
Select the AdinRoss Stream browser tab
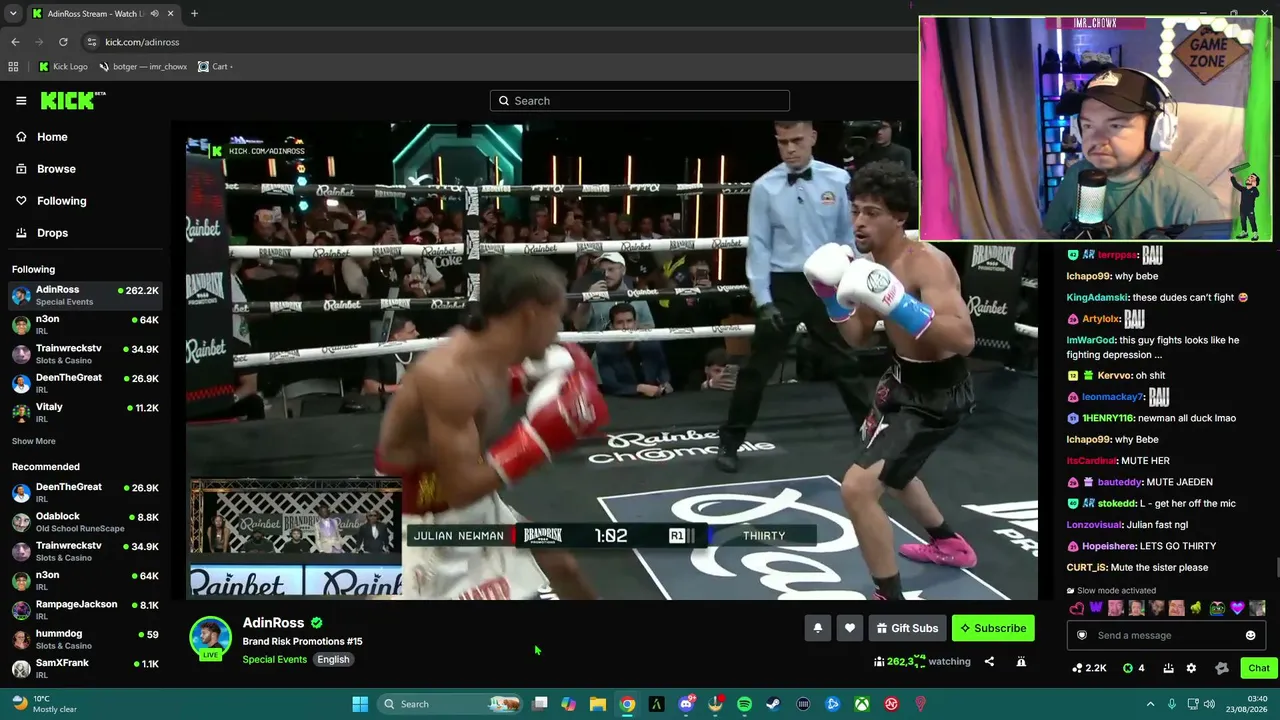tap(102, 14)
